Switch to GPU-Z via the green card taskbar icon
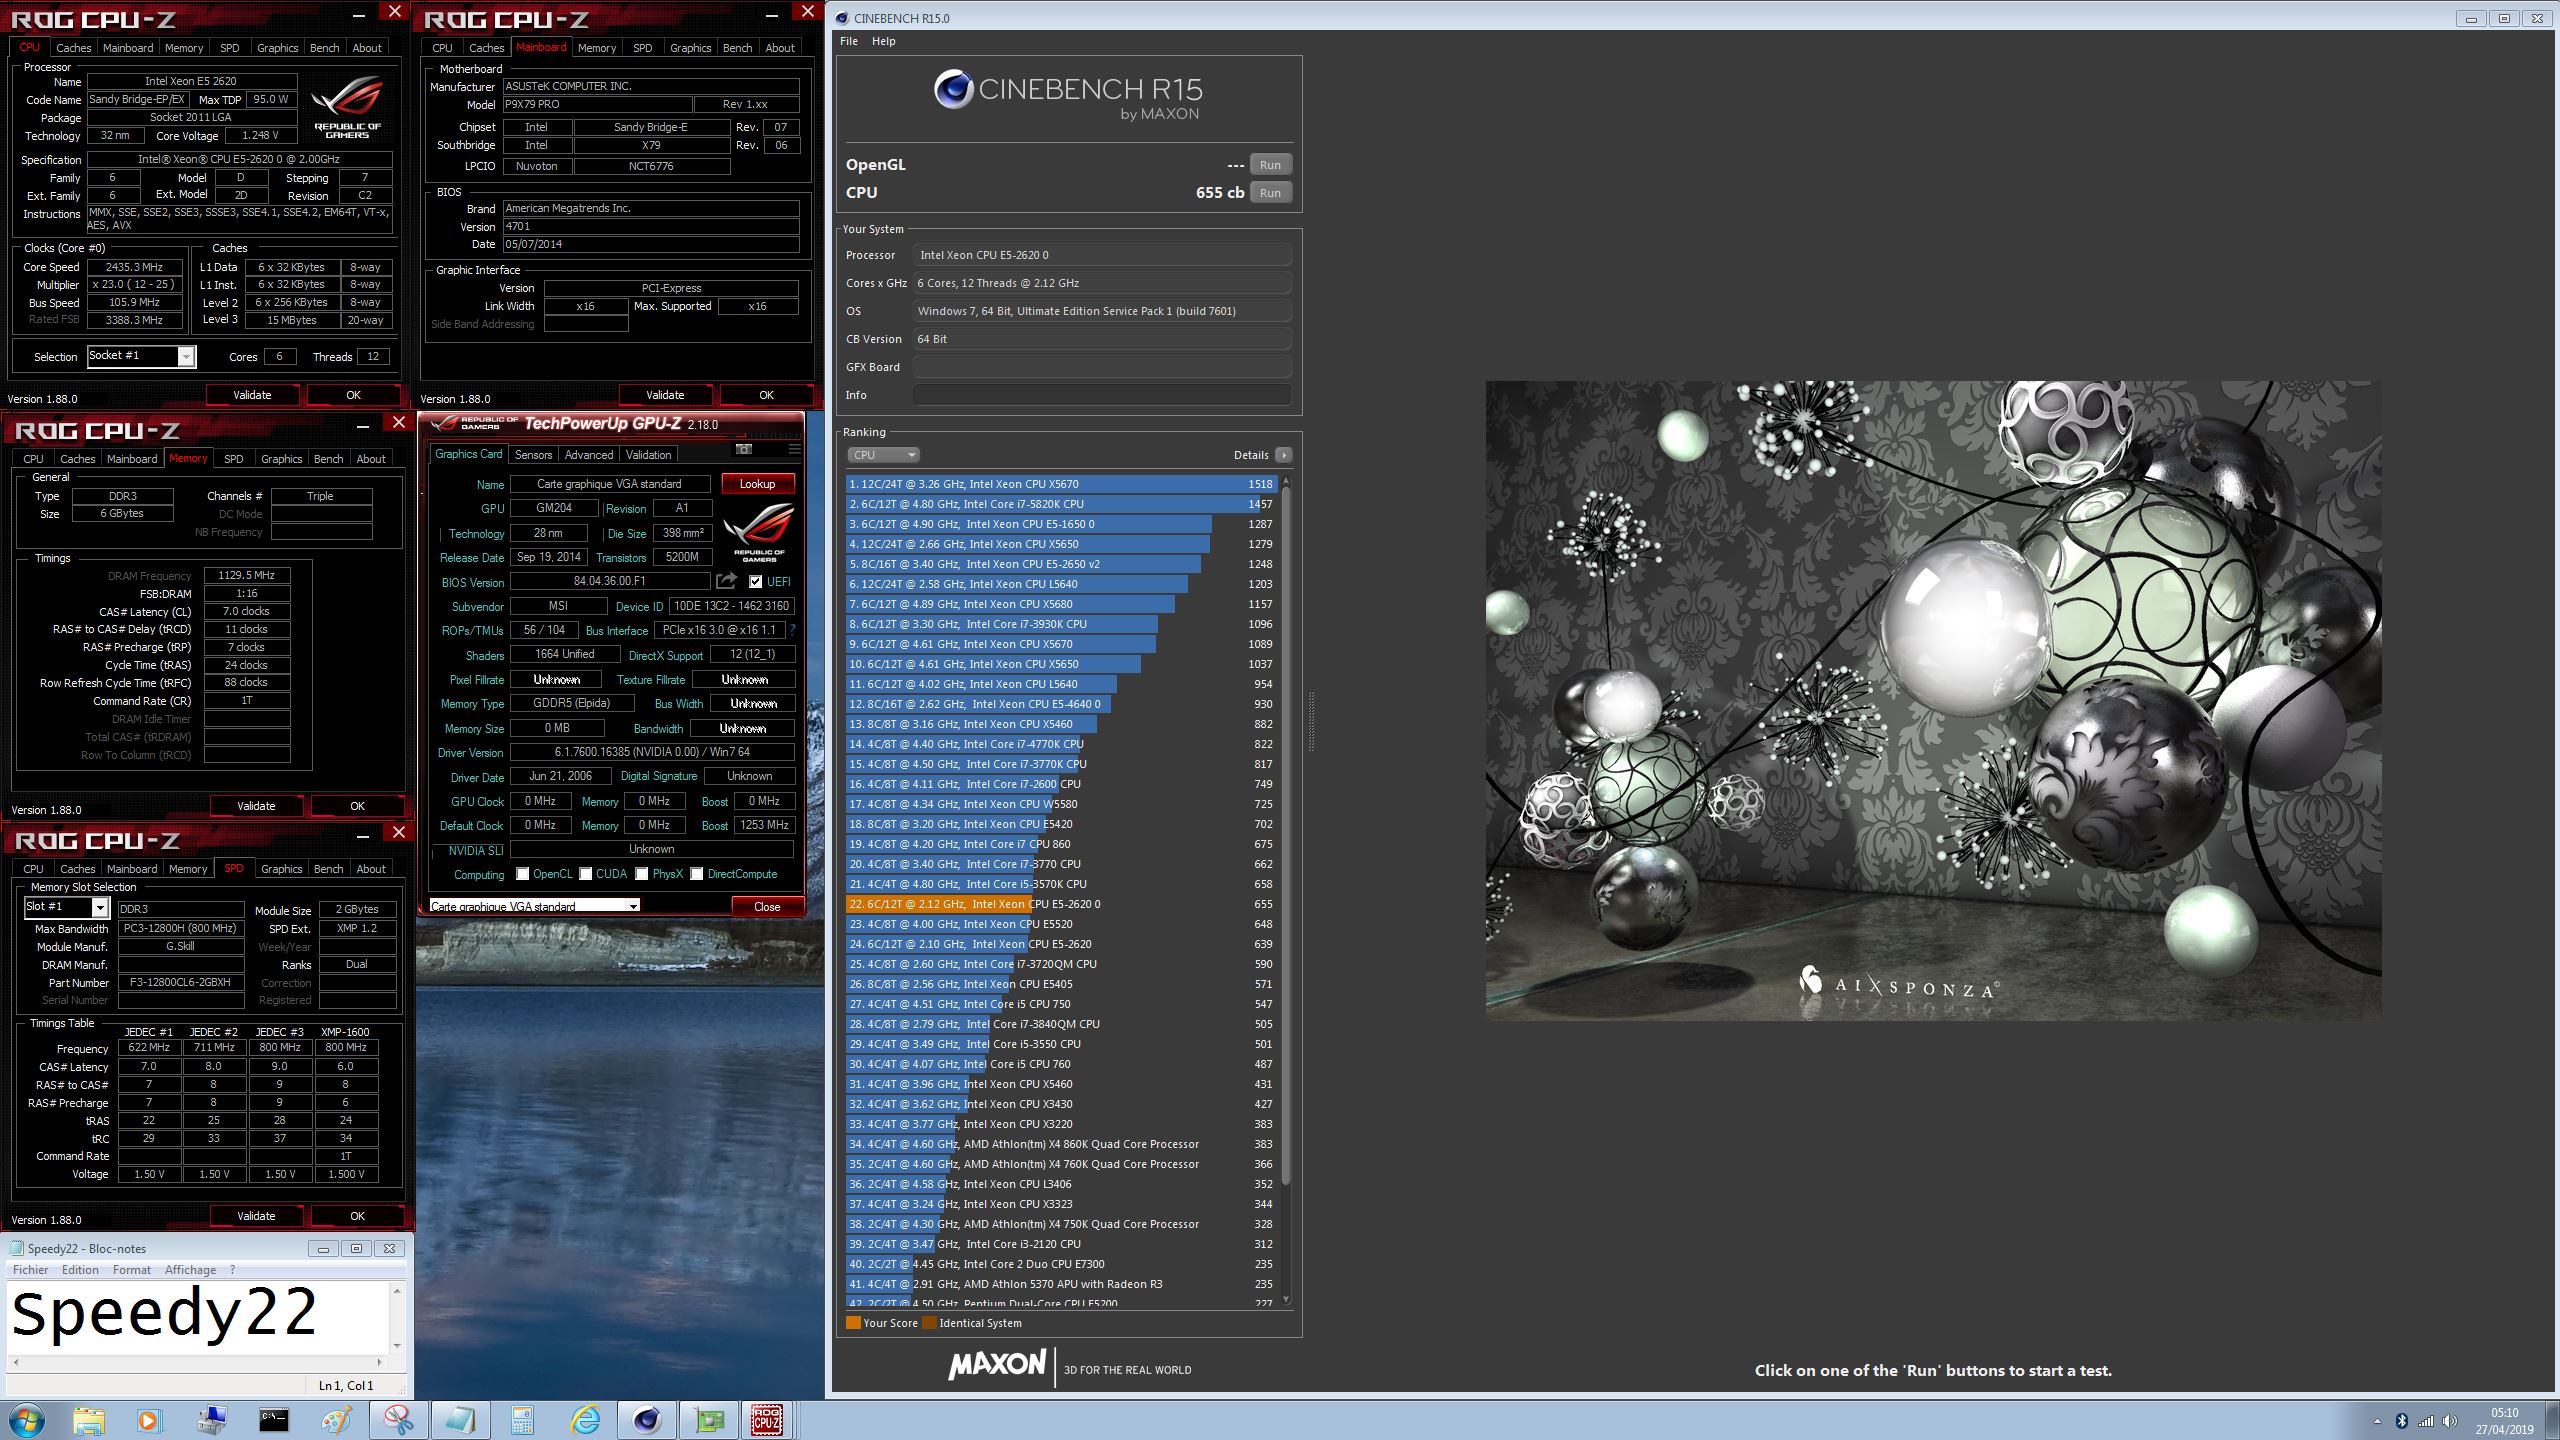 (709, 1420)
